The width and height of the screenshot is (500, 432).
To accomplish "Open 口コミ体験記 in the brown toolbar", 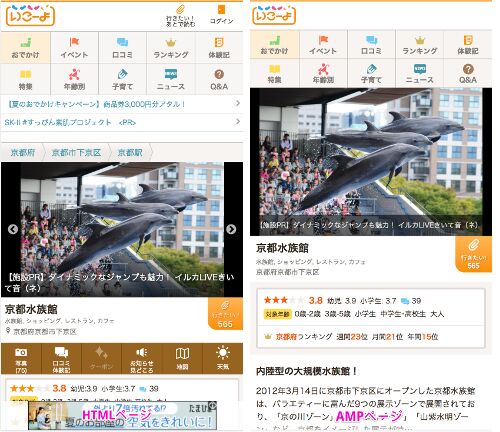I will click(61, 359).
